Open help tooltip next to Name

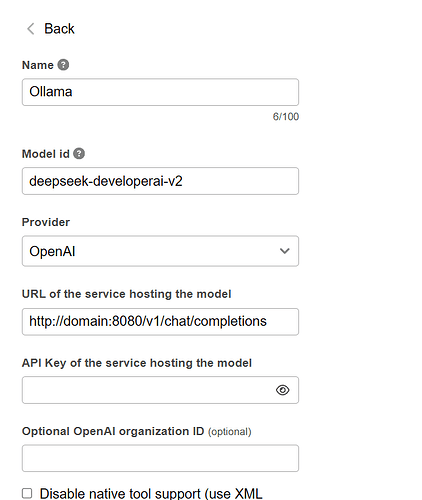click(63, 65)
